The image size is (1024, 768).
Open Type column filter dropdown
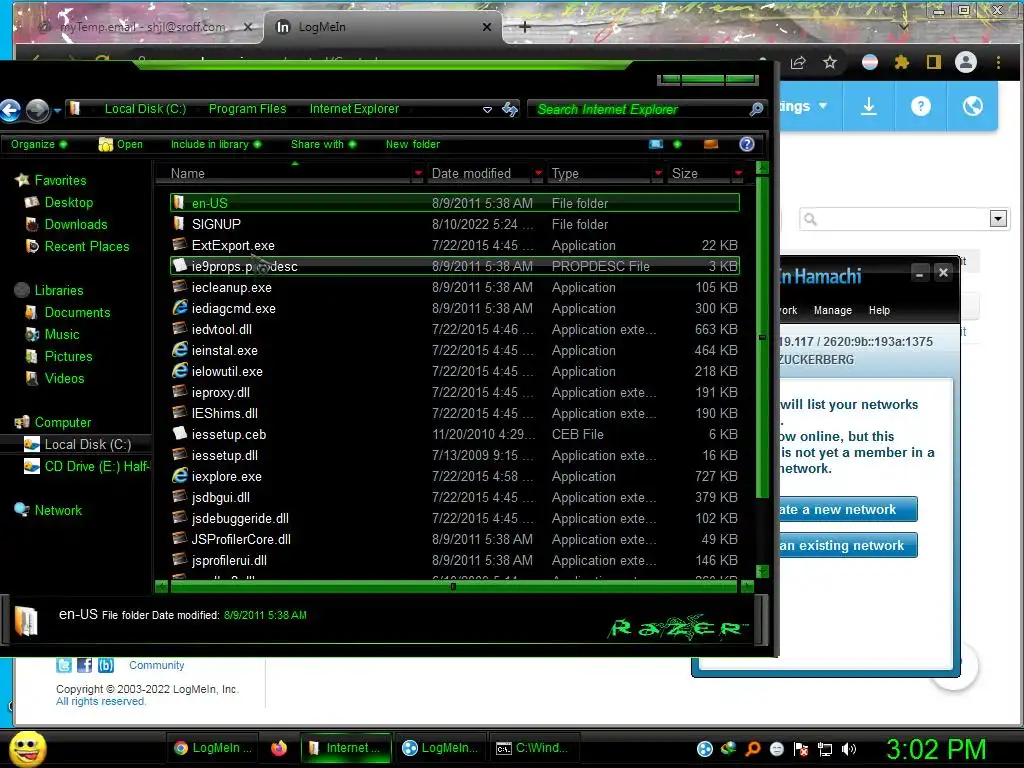tap(658, 173)
